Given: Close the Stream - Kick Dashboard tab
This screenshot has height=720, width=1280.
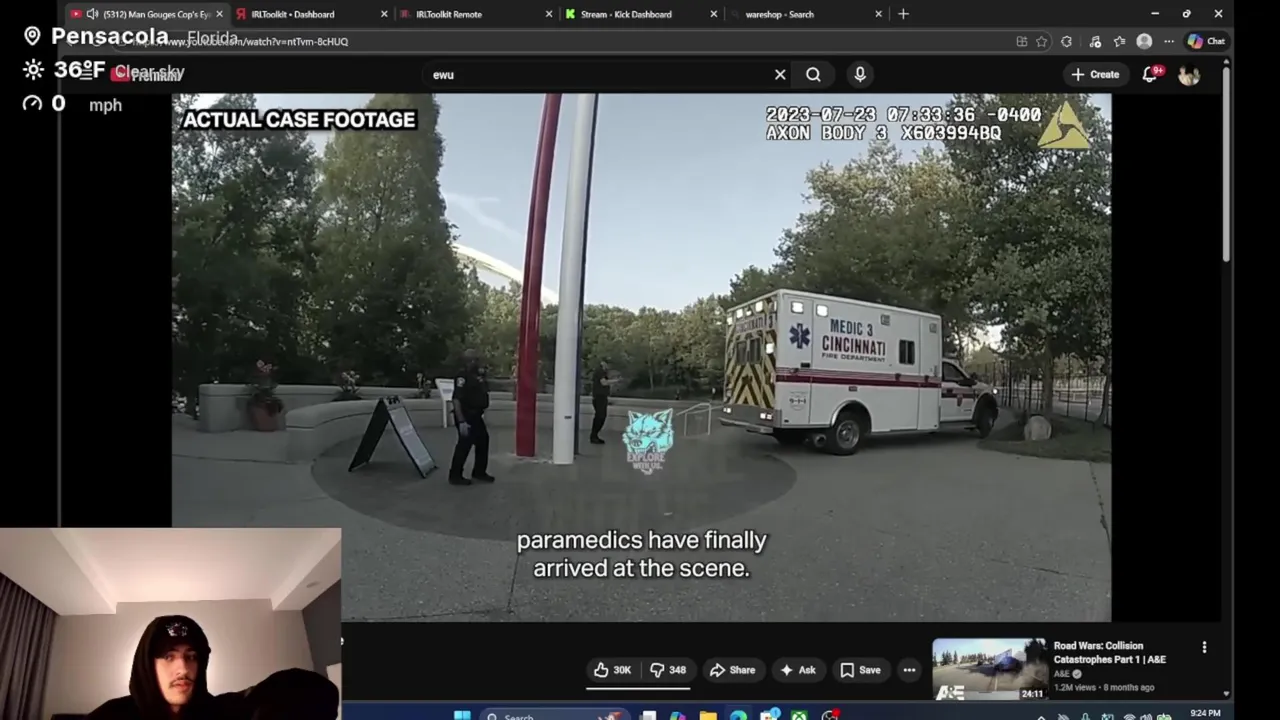Looking at the screenshot, I should (714, 14).
